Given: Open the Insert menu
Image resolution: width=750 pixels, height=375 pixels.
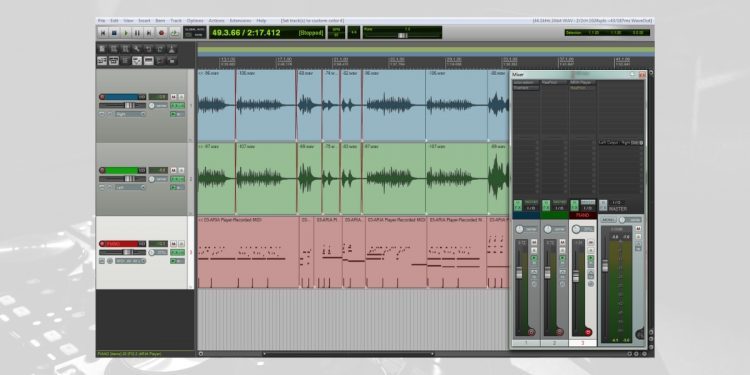Looking at the screenshot, I should point(144,21).
